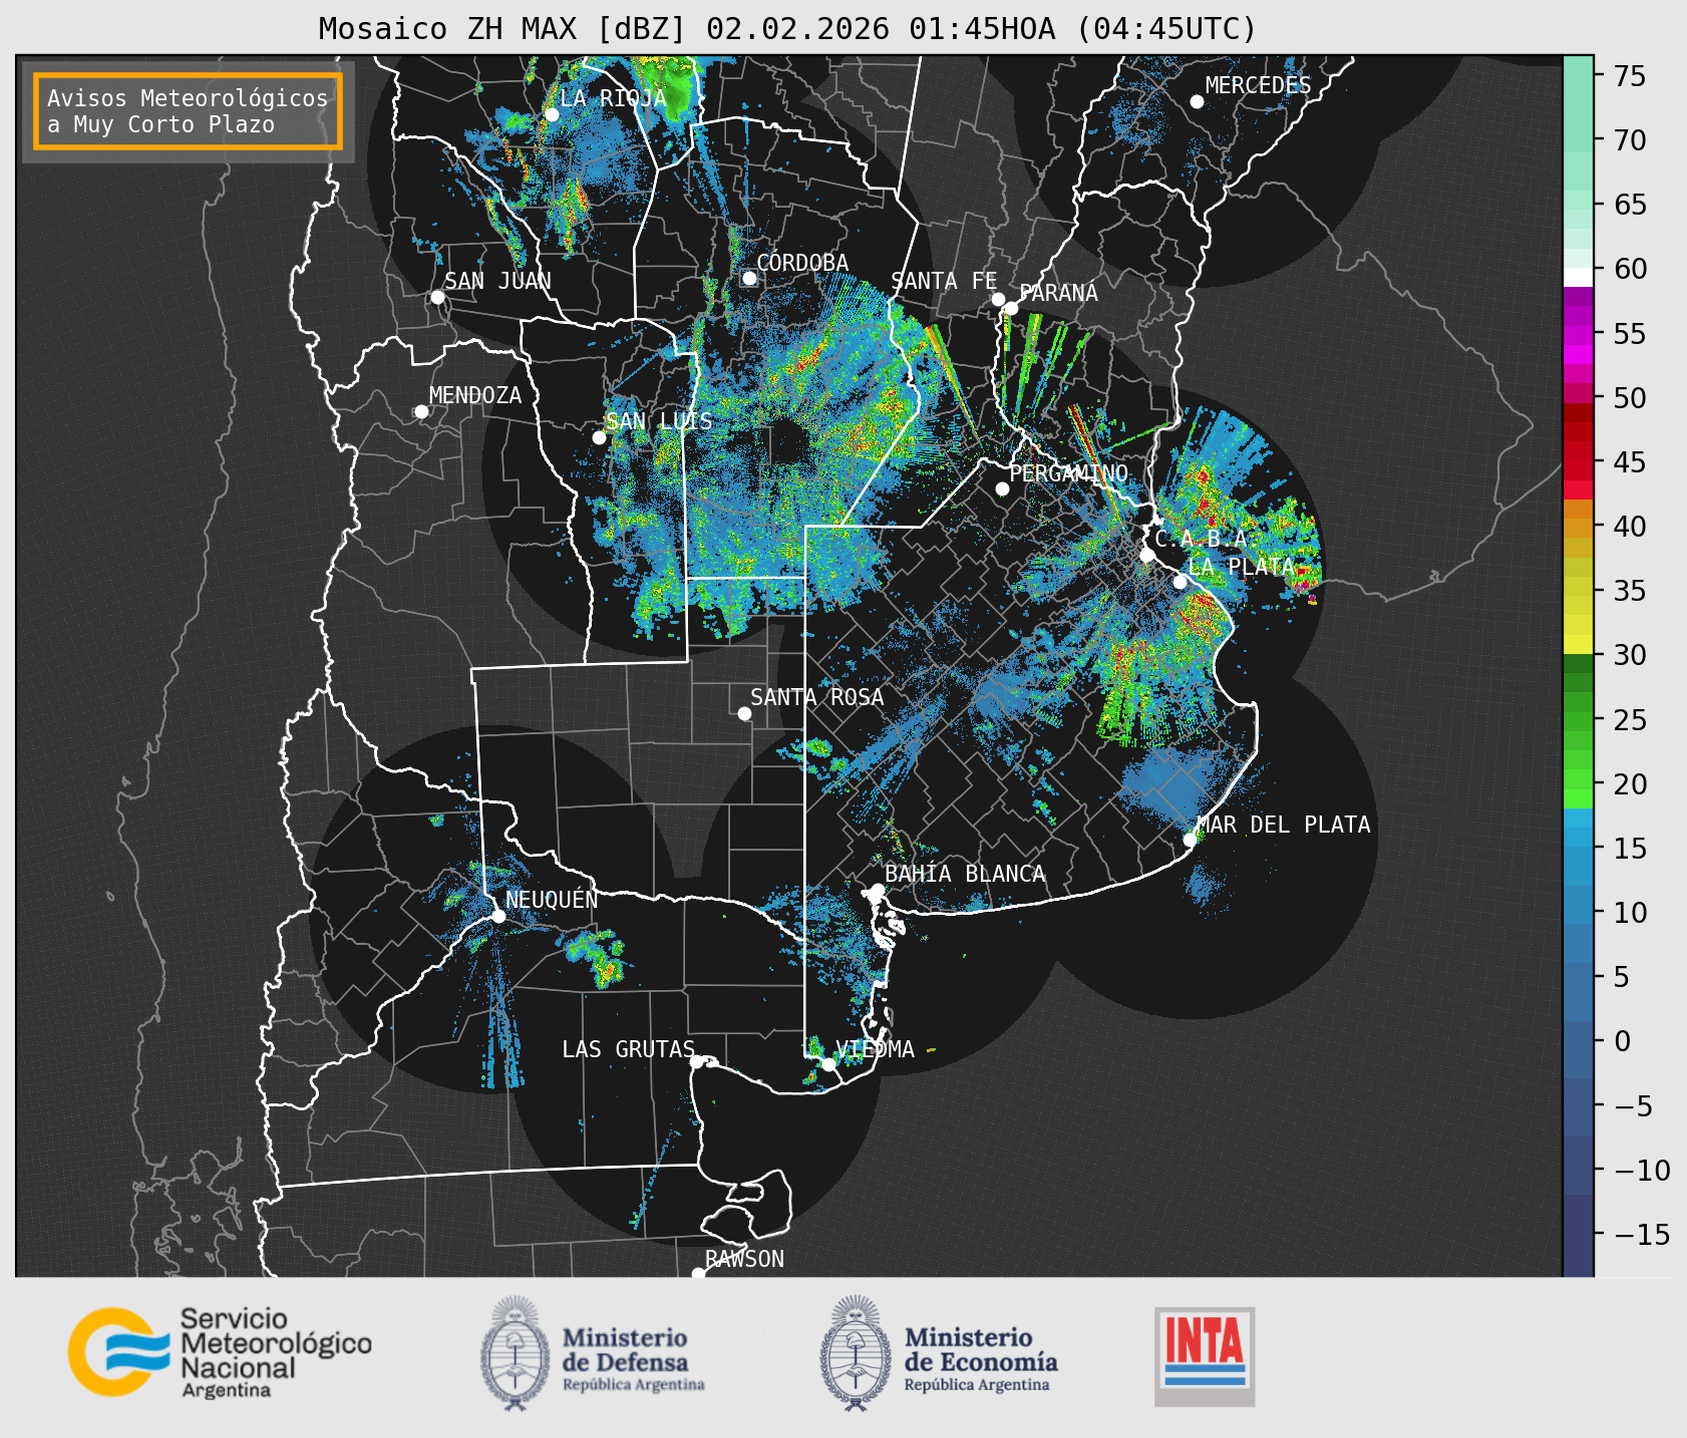
Task: Click the Ministerio de Defensa emblem
Action: [x=514, y=1353]
